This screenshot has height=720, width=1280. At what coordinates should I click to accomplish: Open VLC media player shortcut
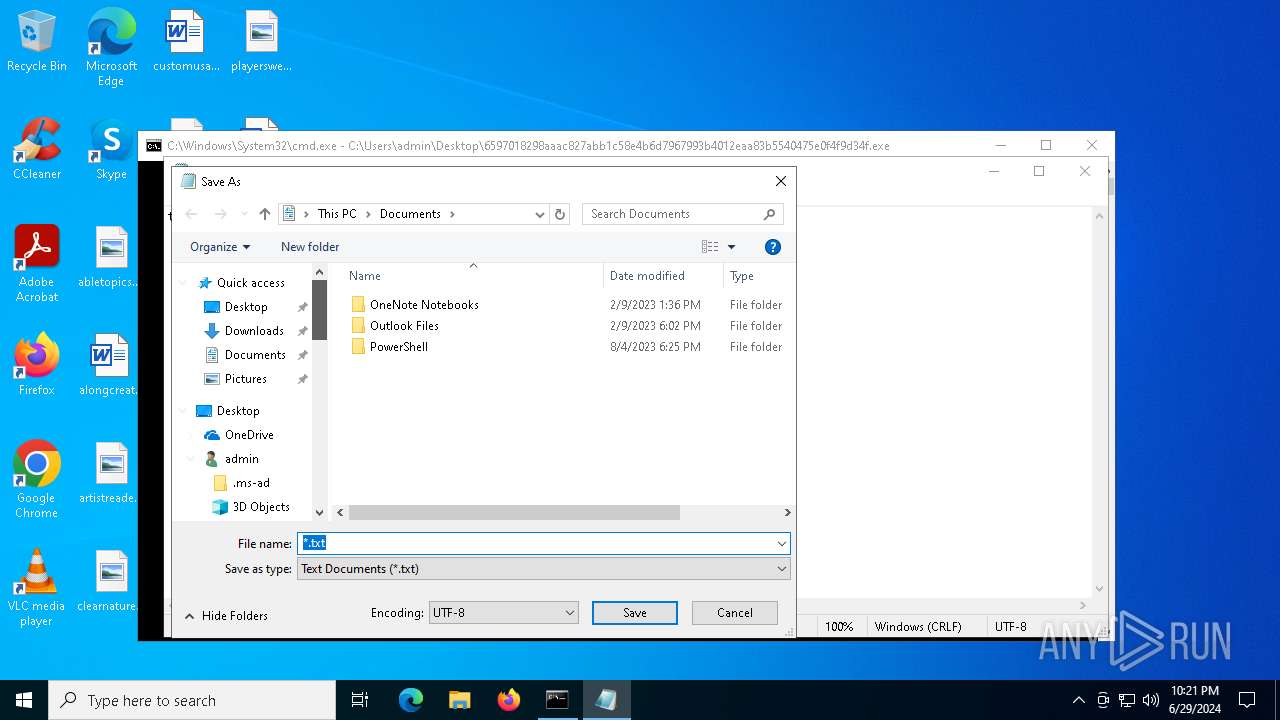(37, 588)
